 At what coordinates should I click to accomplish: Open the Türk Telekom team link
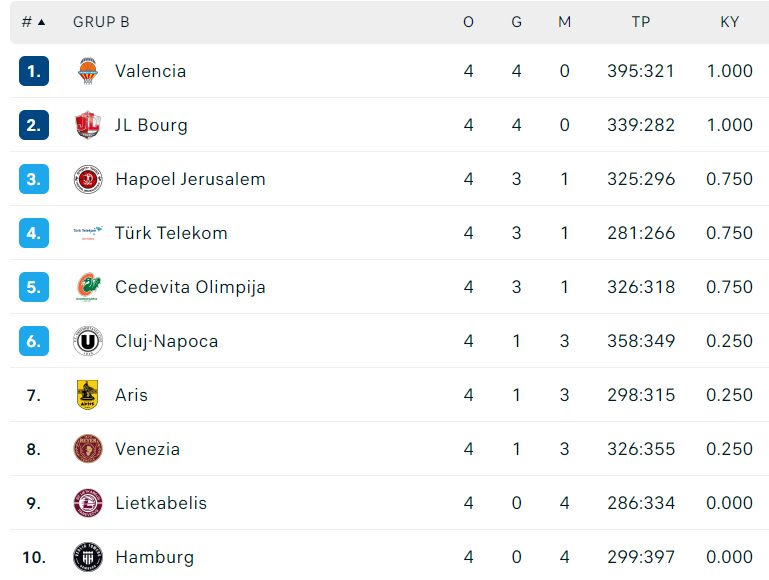(171, 233)
